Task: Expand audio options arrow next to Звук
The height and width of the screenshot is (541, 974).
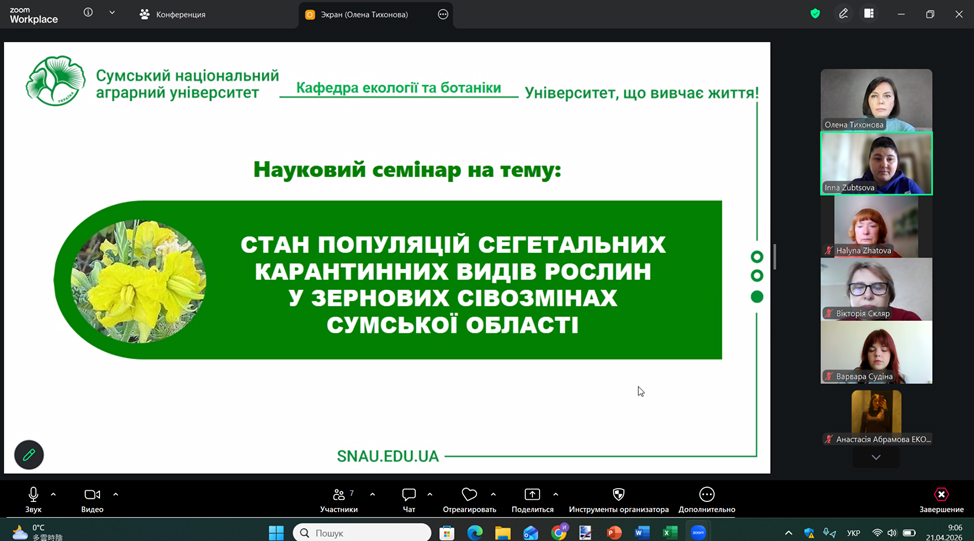Action: 54,494
